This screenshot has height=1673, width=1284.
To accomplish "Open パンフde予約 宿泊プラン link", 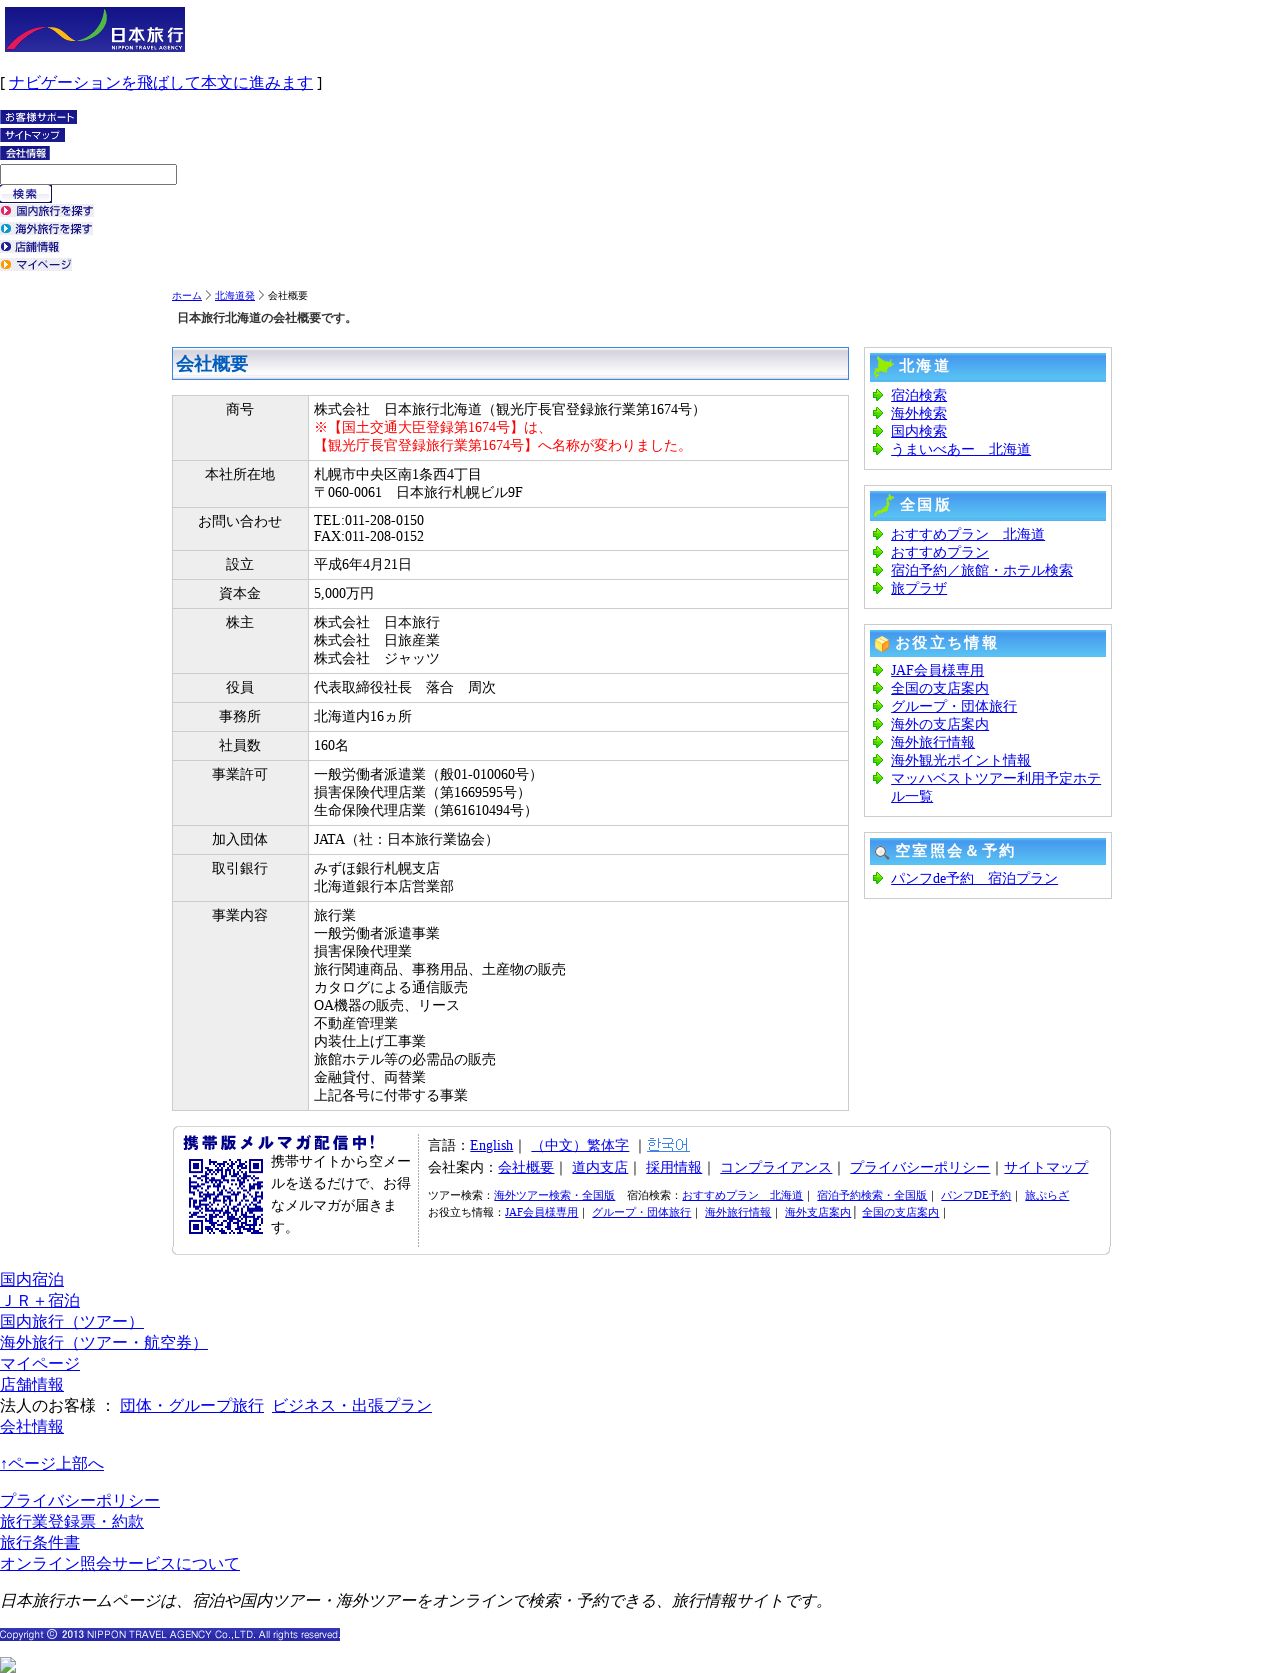I will (x=974, y=878).
